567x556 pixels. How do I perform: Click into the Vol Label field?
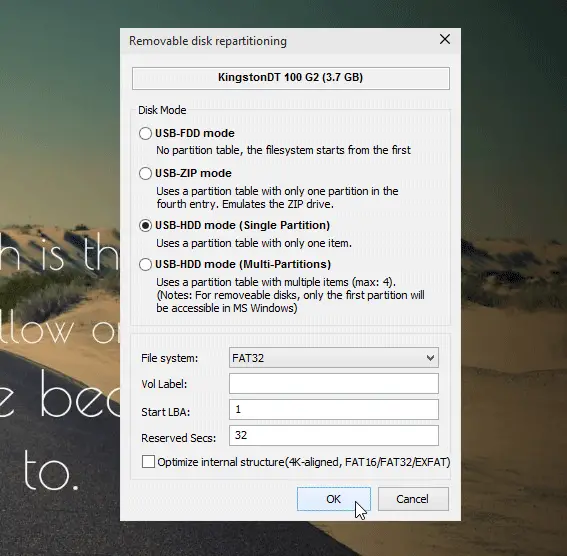[x=334, y=384]
